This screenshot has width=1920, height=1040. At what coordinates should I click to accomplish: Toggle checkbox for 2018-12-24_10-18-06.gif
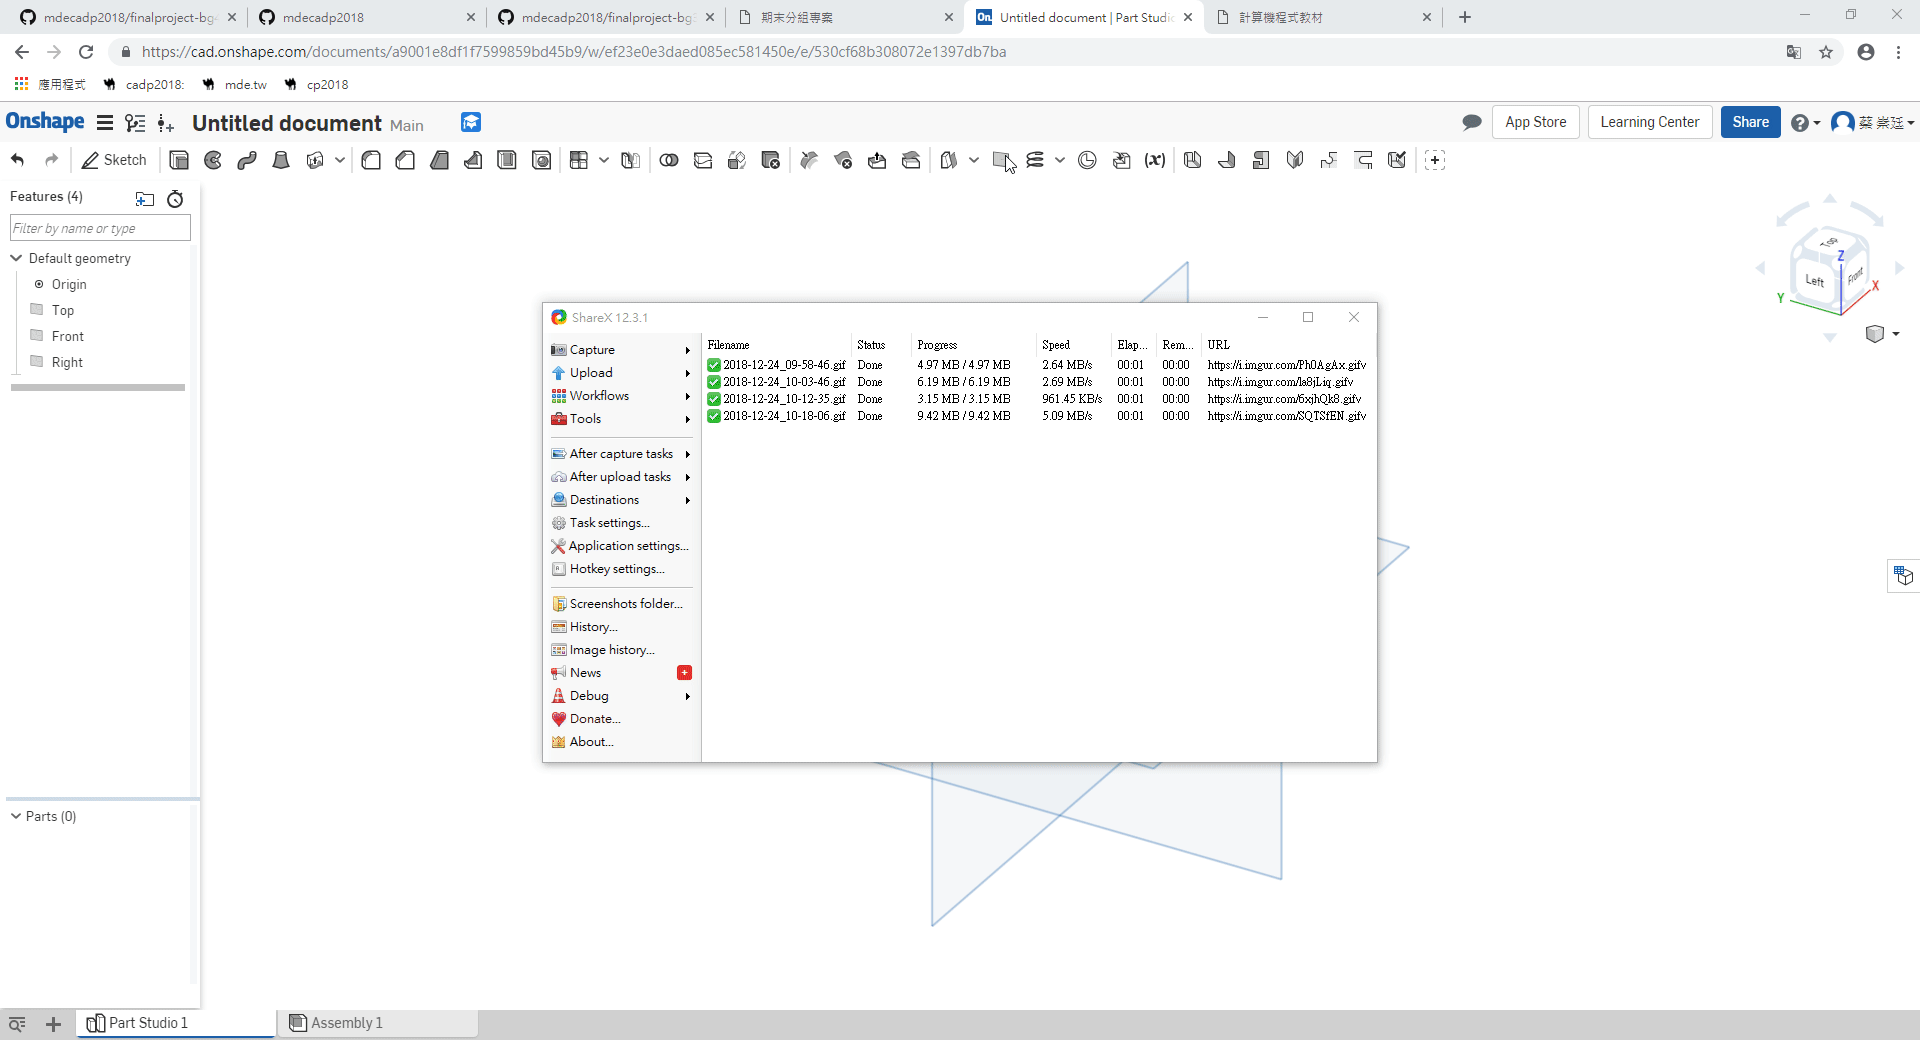tap(714, 416)
